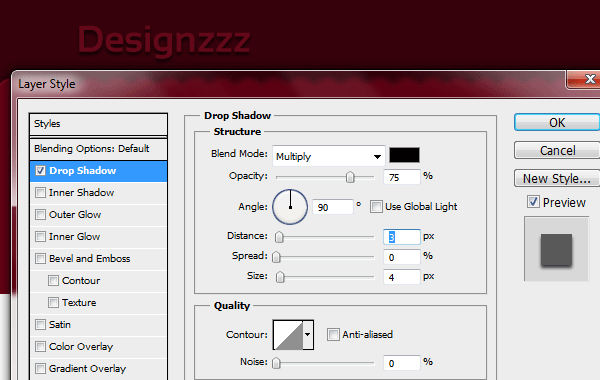Select the Styles list header
The width and height of the screenshot is (600, 380).
98,124
